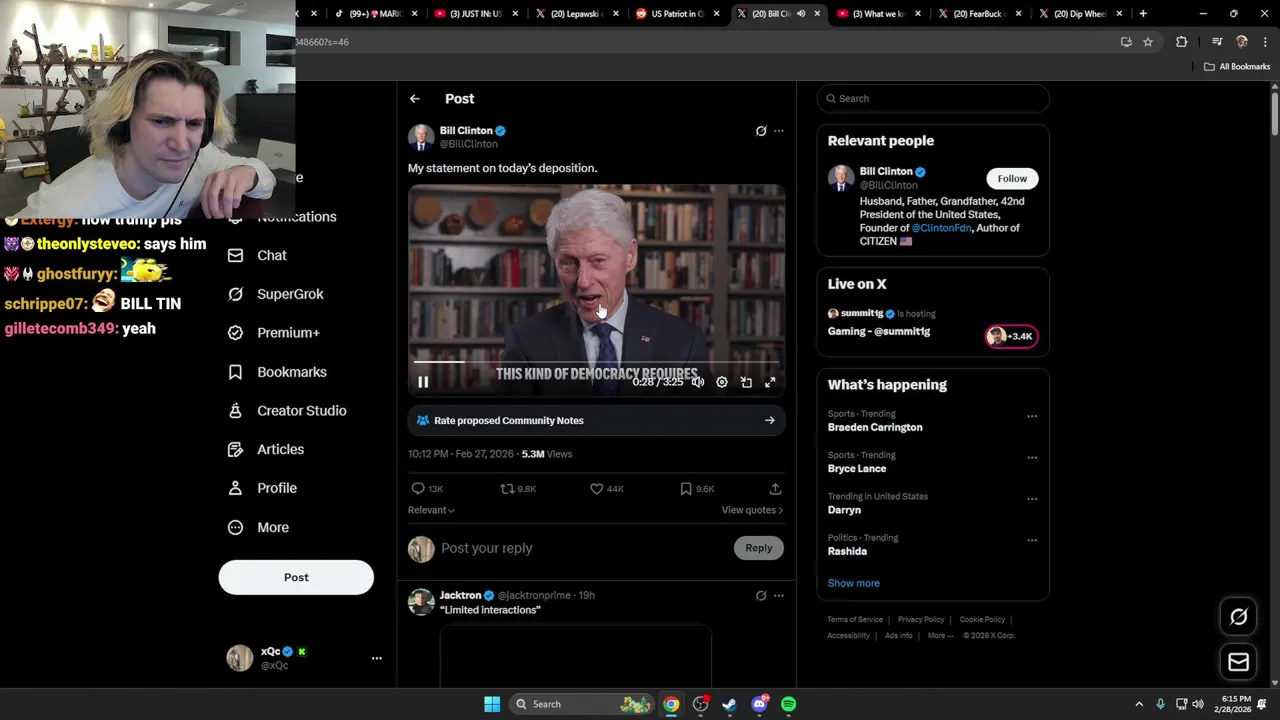Image resolution: width=1280 pixels, height=720 pixels.
Task: Mute the Bill Clinton tab audio
Action: coord(801,14)
